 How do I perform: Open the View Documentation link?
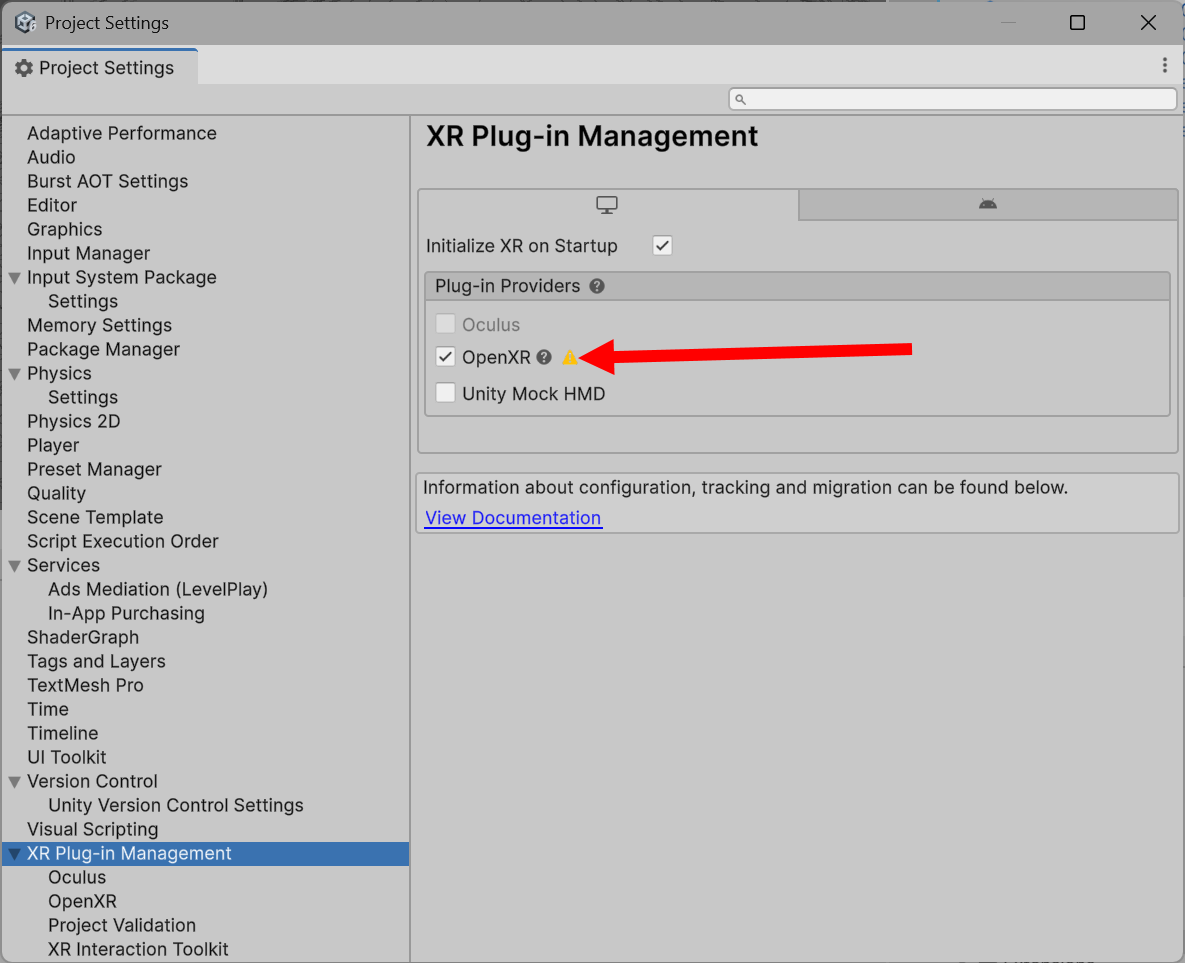pyautogui.click(x=513, y=518)
